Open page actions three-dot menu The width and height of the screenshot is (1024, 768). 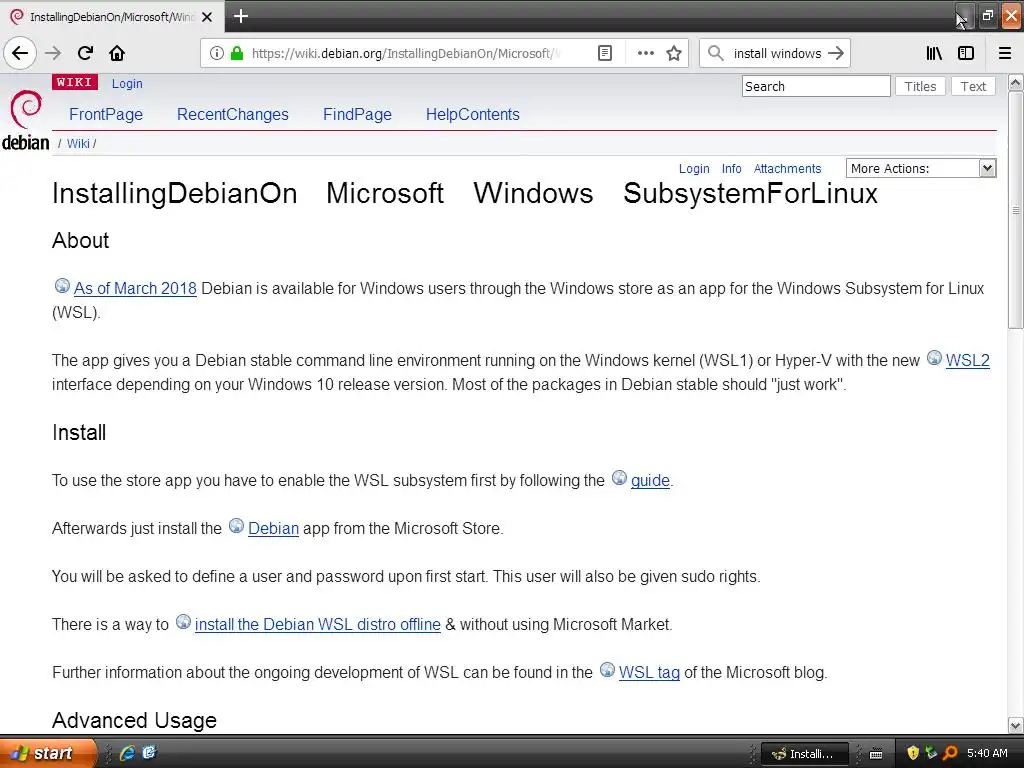tap(645, 53)
